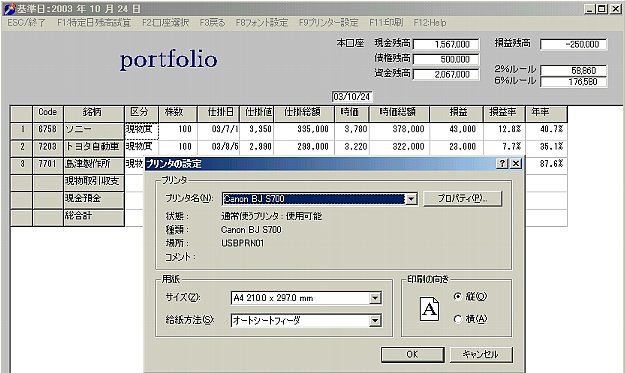Click the 03/10/24 date field
Viewport: 625px width, 373px height.
(352, 96)
